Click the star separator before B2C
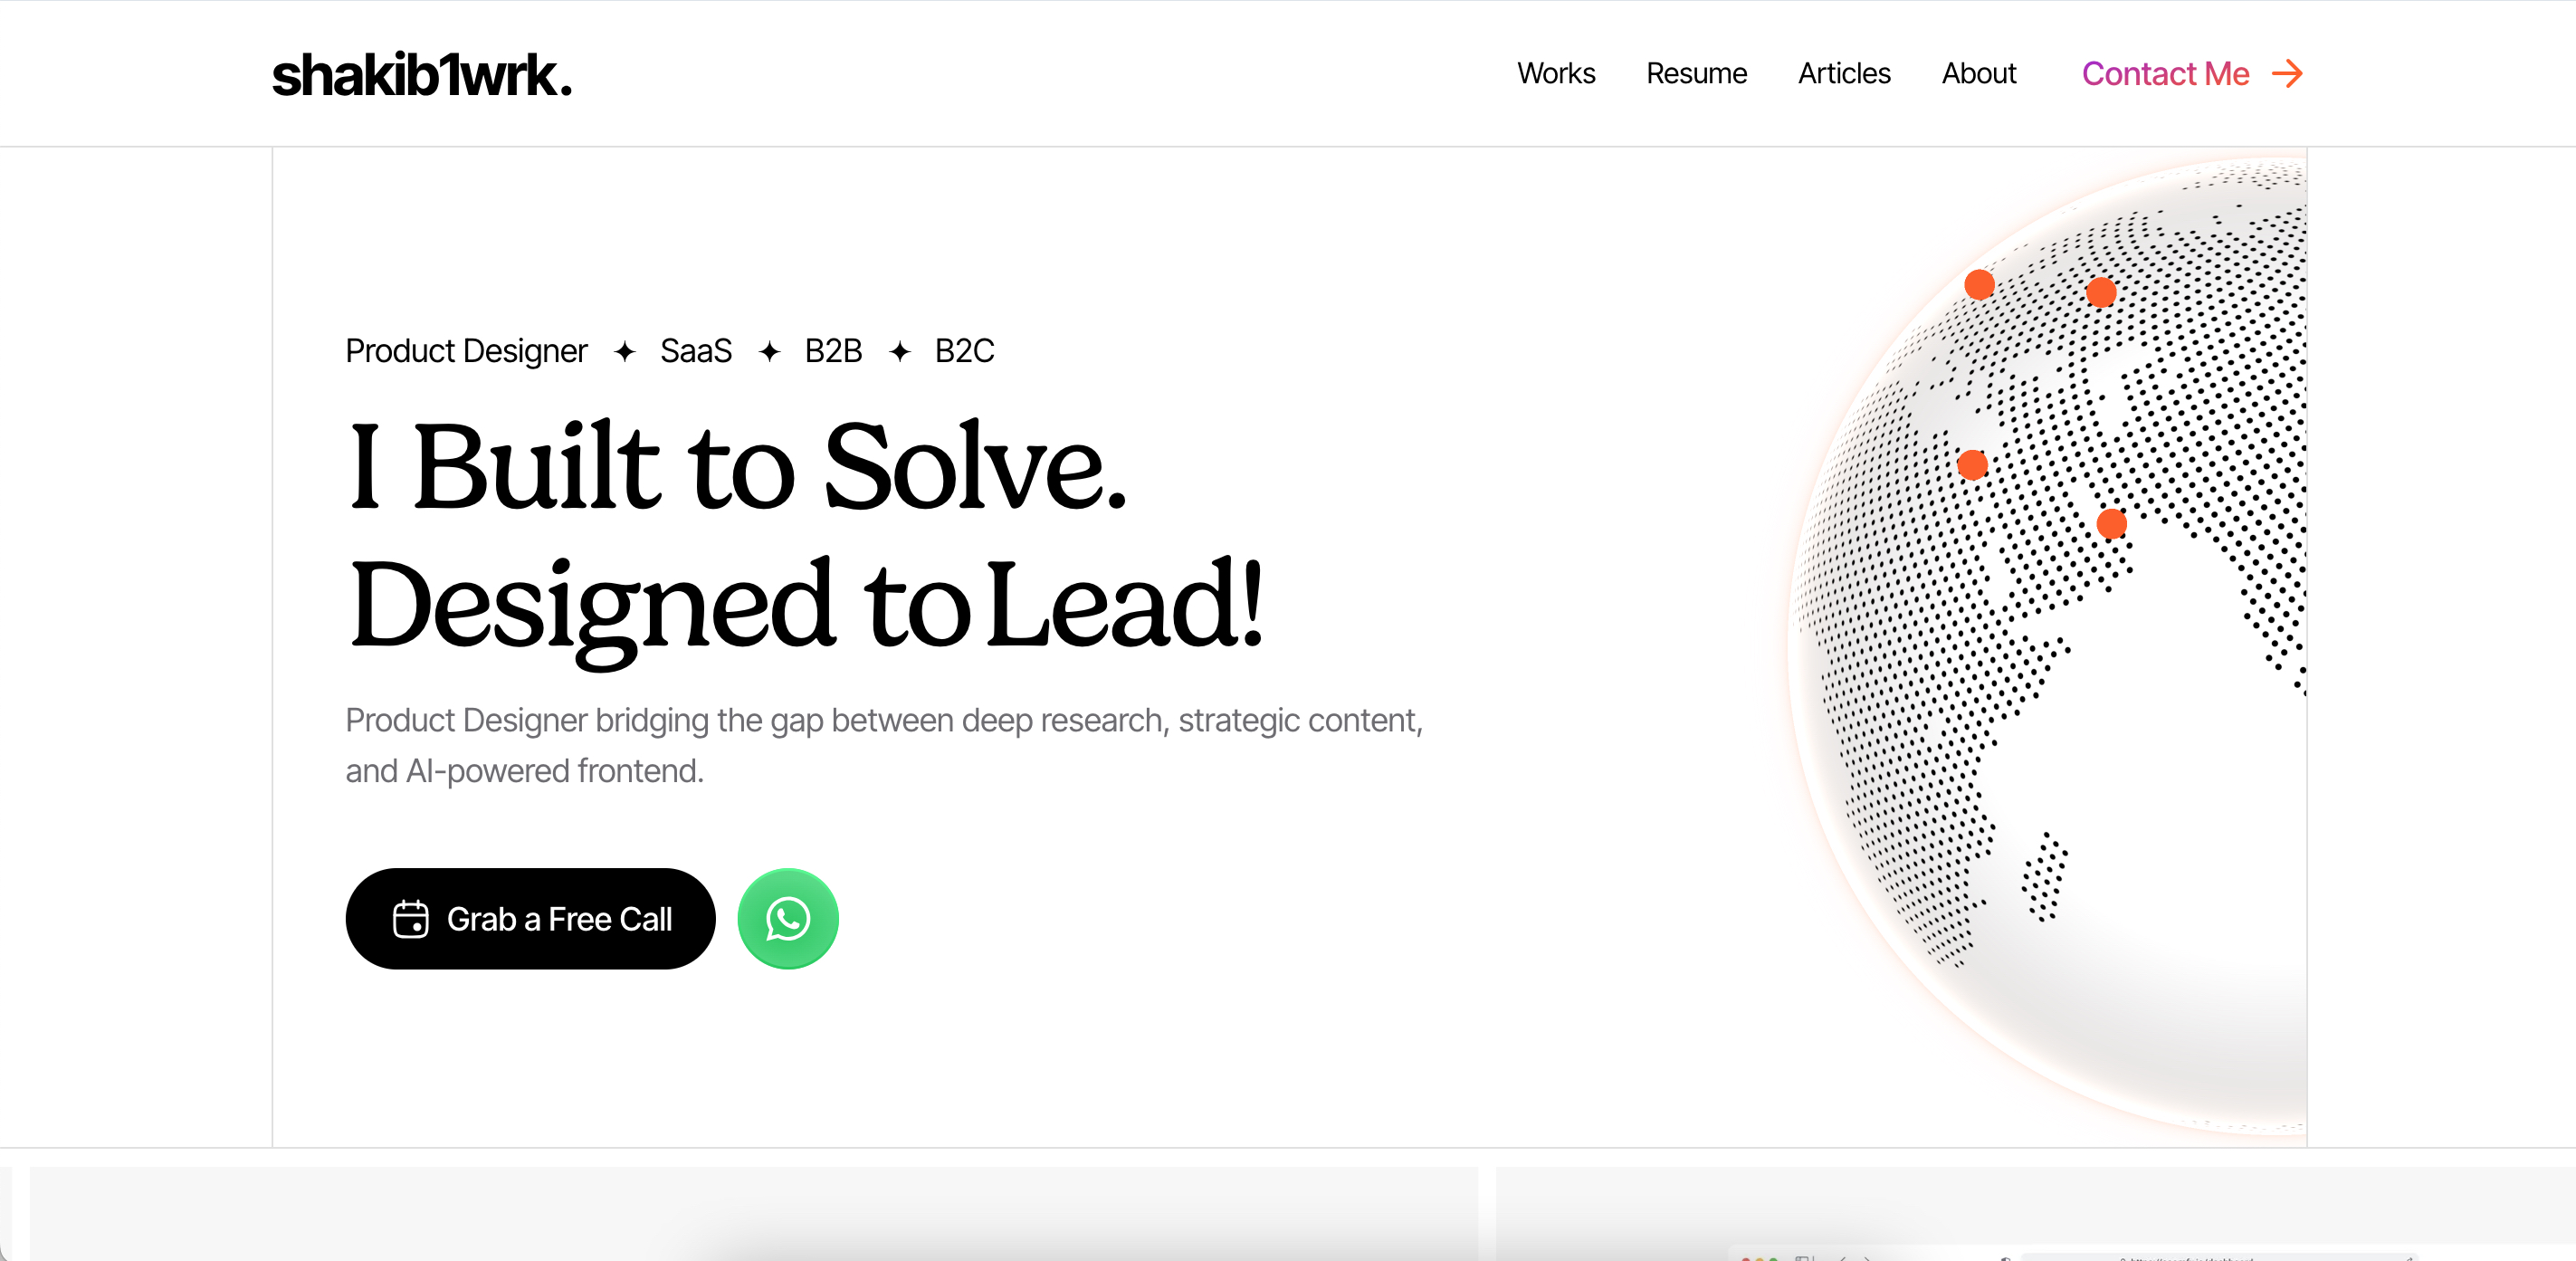Viewport: 2576px width, 1261px height. click(x=900, y=352)
